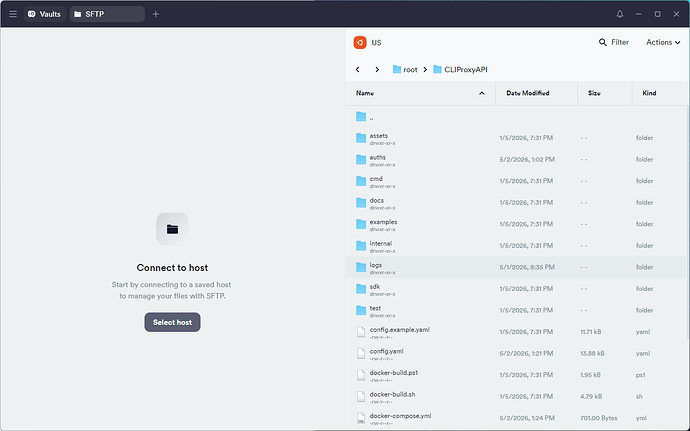Add a new tab with plus icon

[155, 14]
